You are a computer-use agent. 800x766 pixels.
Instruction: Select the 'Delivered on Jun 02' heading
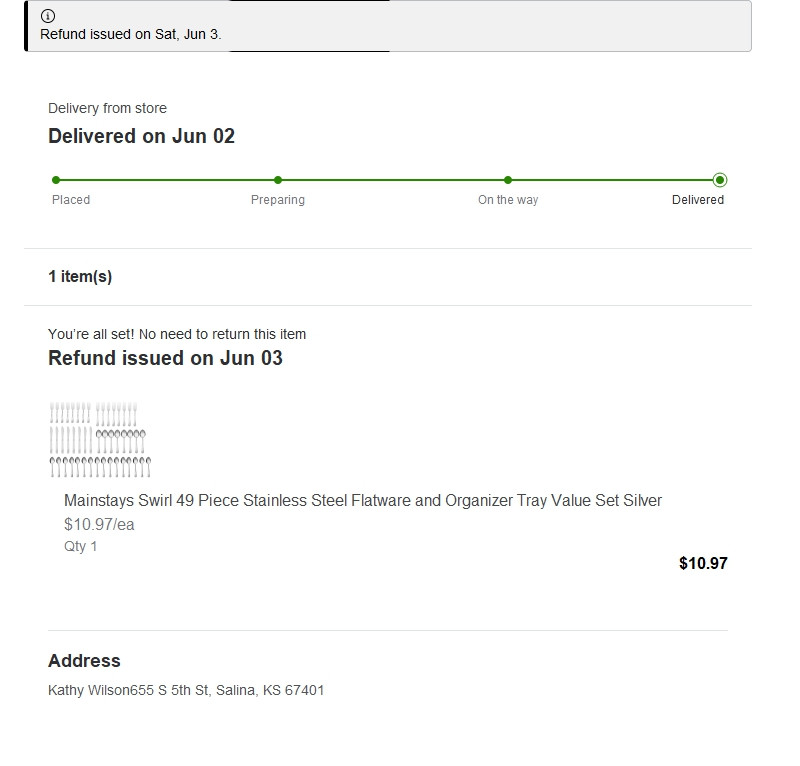141,136
